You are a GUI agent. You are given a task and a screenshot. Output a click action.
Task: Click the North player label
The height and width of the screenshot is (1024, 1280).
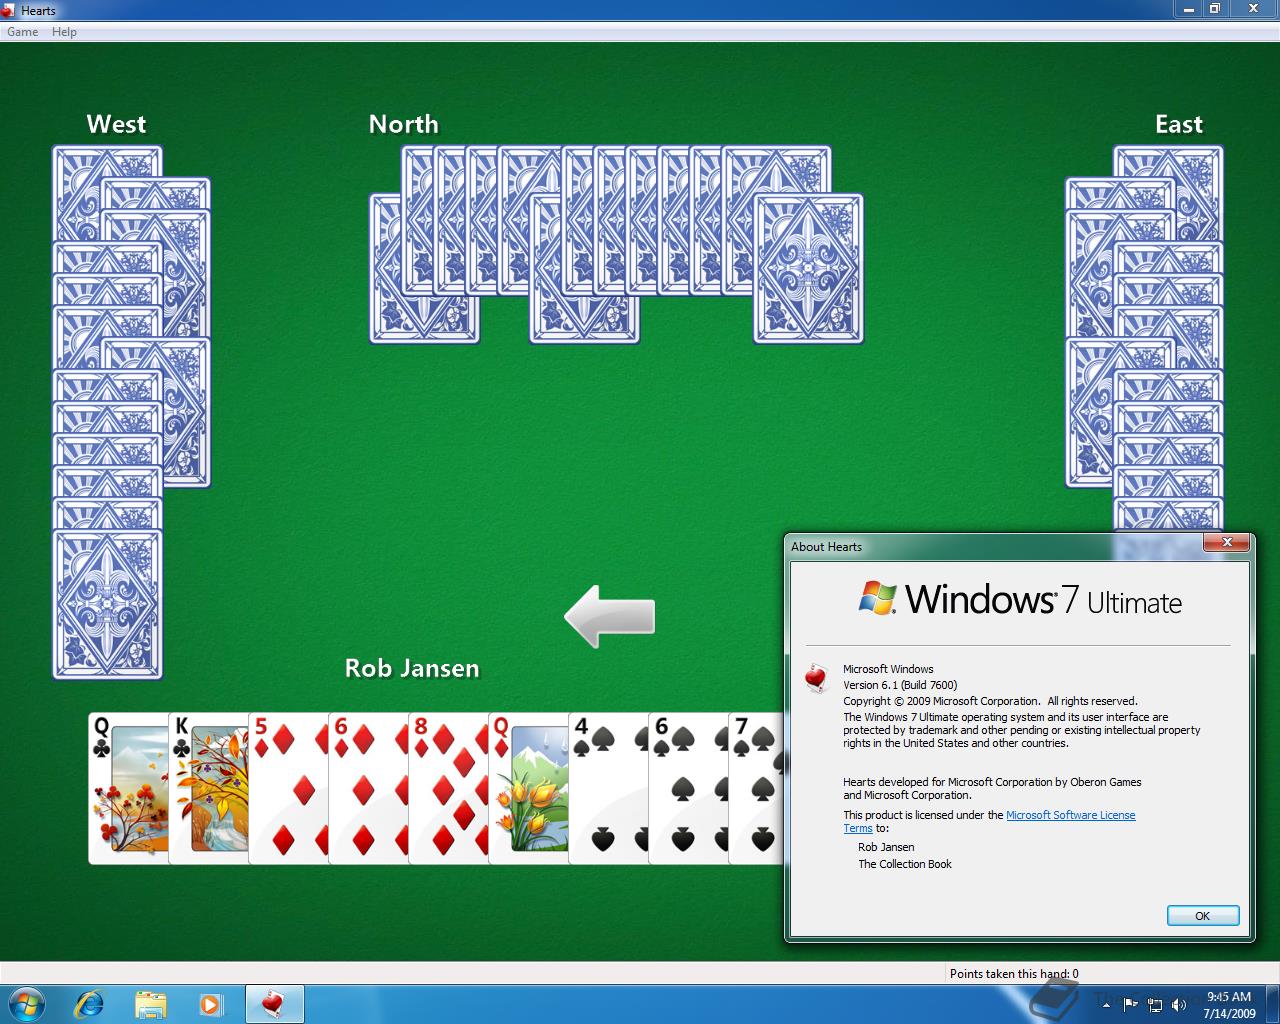point(404,124)
